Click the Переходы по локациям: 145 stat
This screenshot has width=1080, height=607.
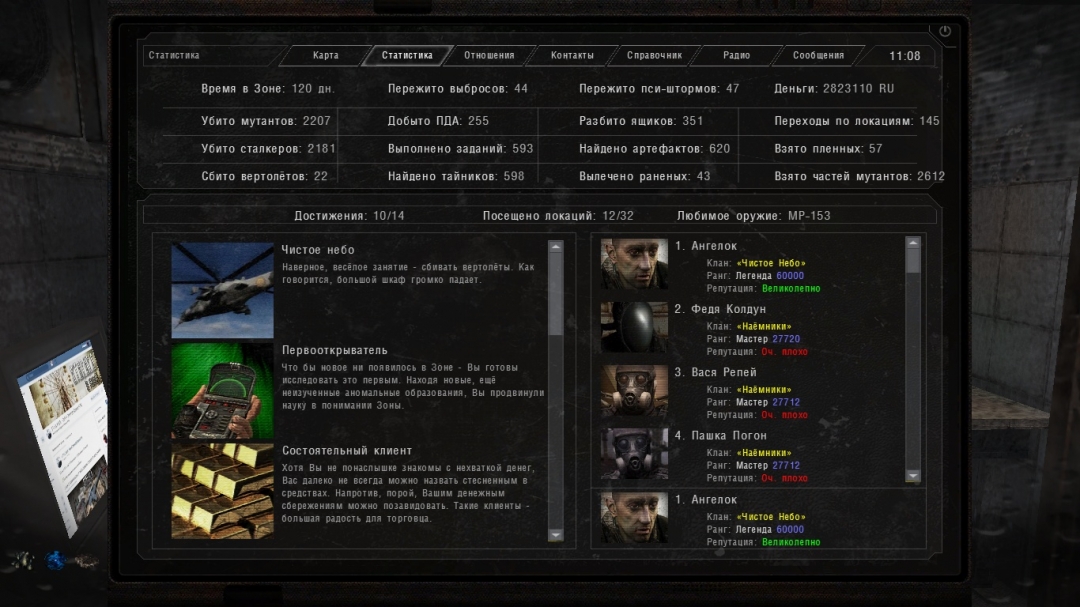point(857,121)
